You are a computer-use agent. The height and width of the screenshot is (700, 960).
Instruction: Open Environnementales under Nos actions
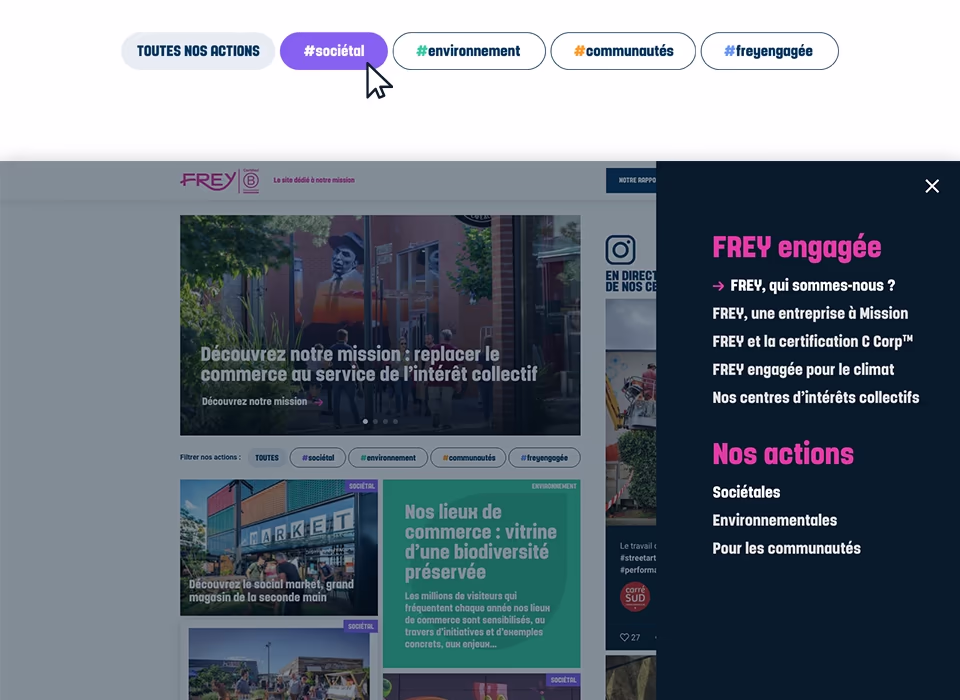(774, 521)
